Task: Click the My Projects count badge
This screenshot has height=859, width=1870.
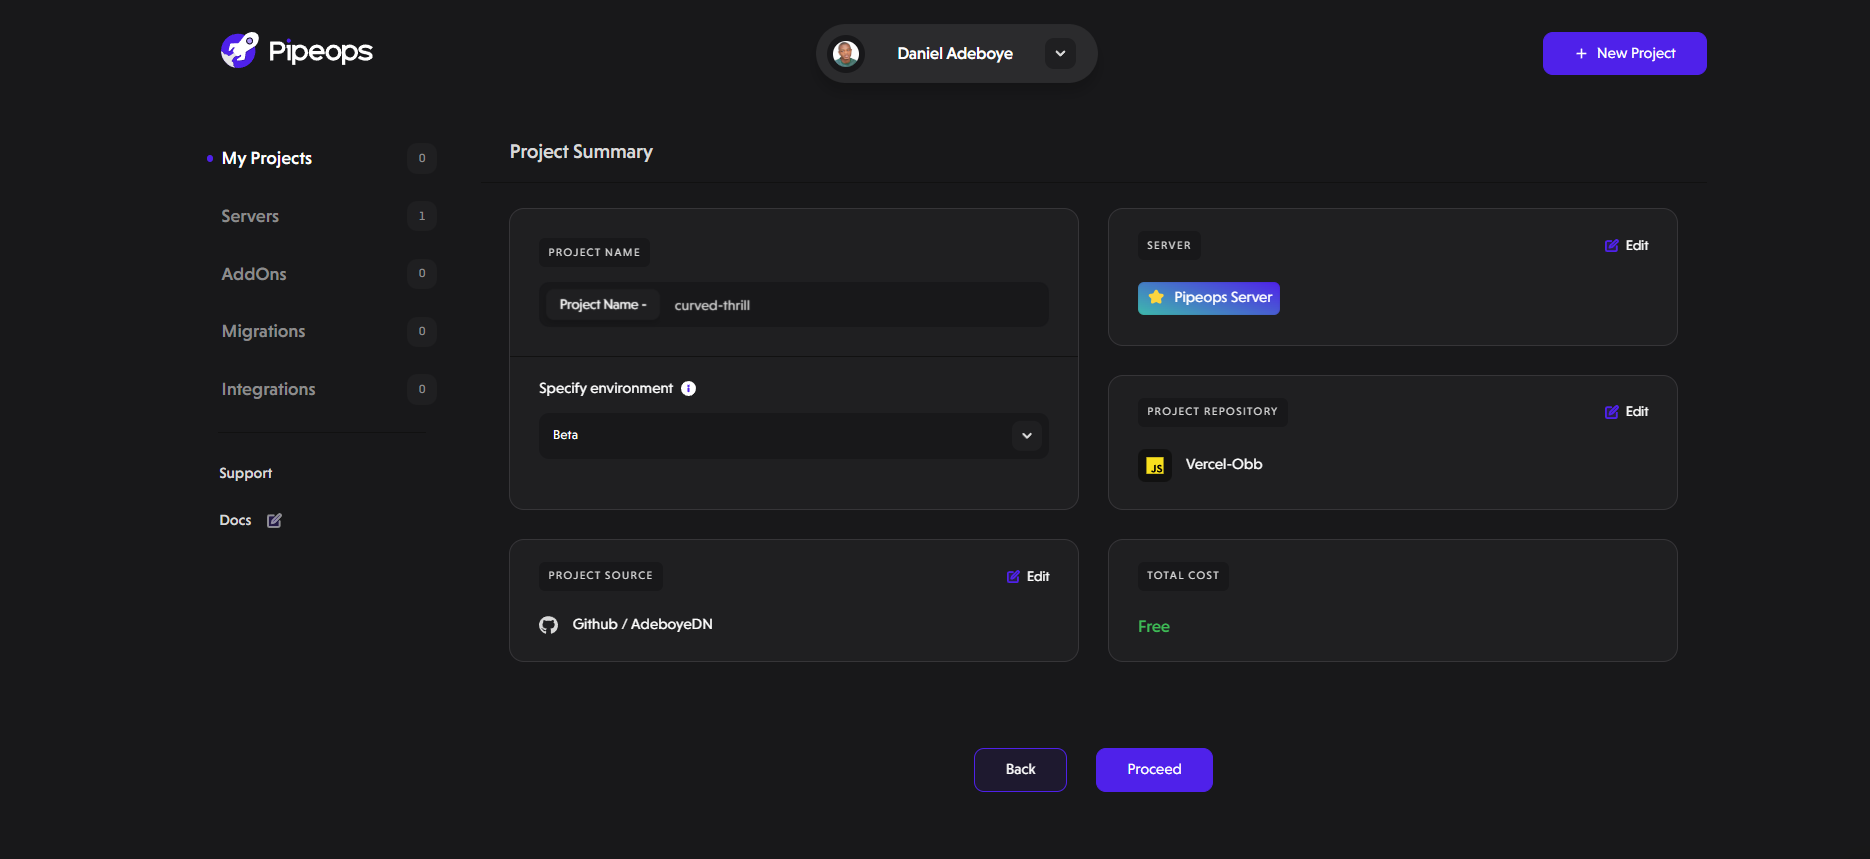Action: (422, 158)
